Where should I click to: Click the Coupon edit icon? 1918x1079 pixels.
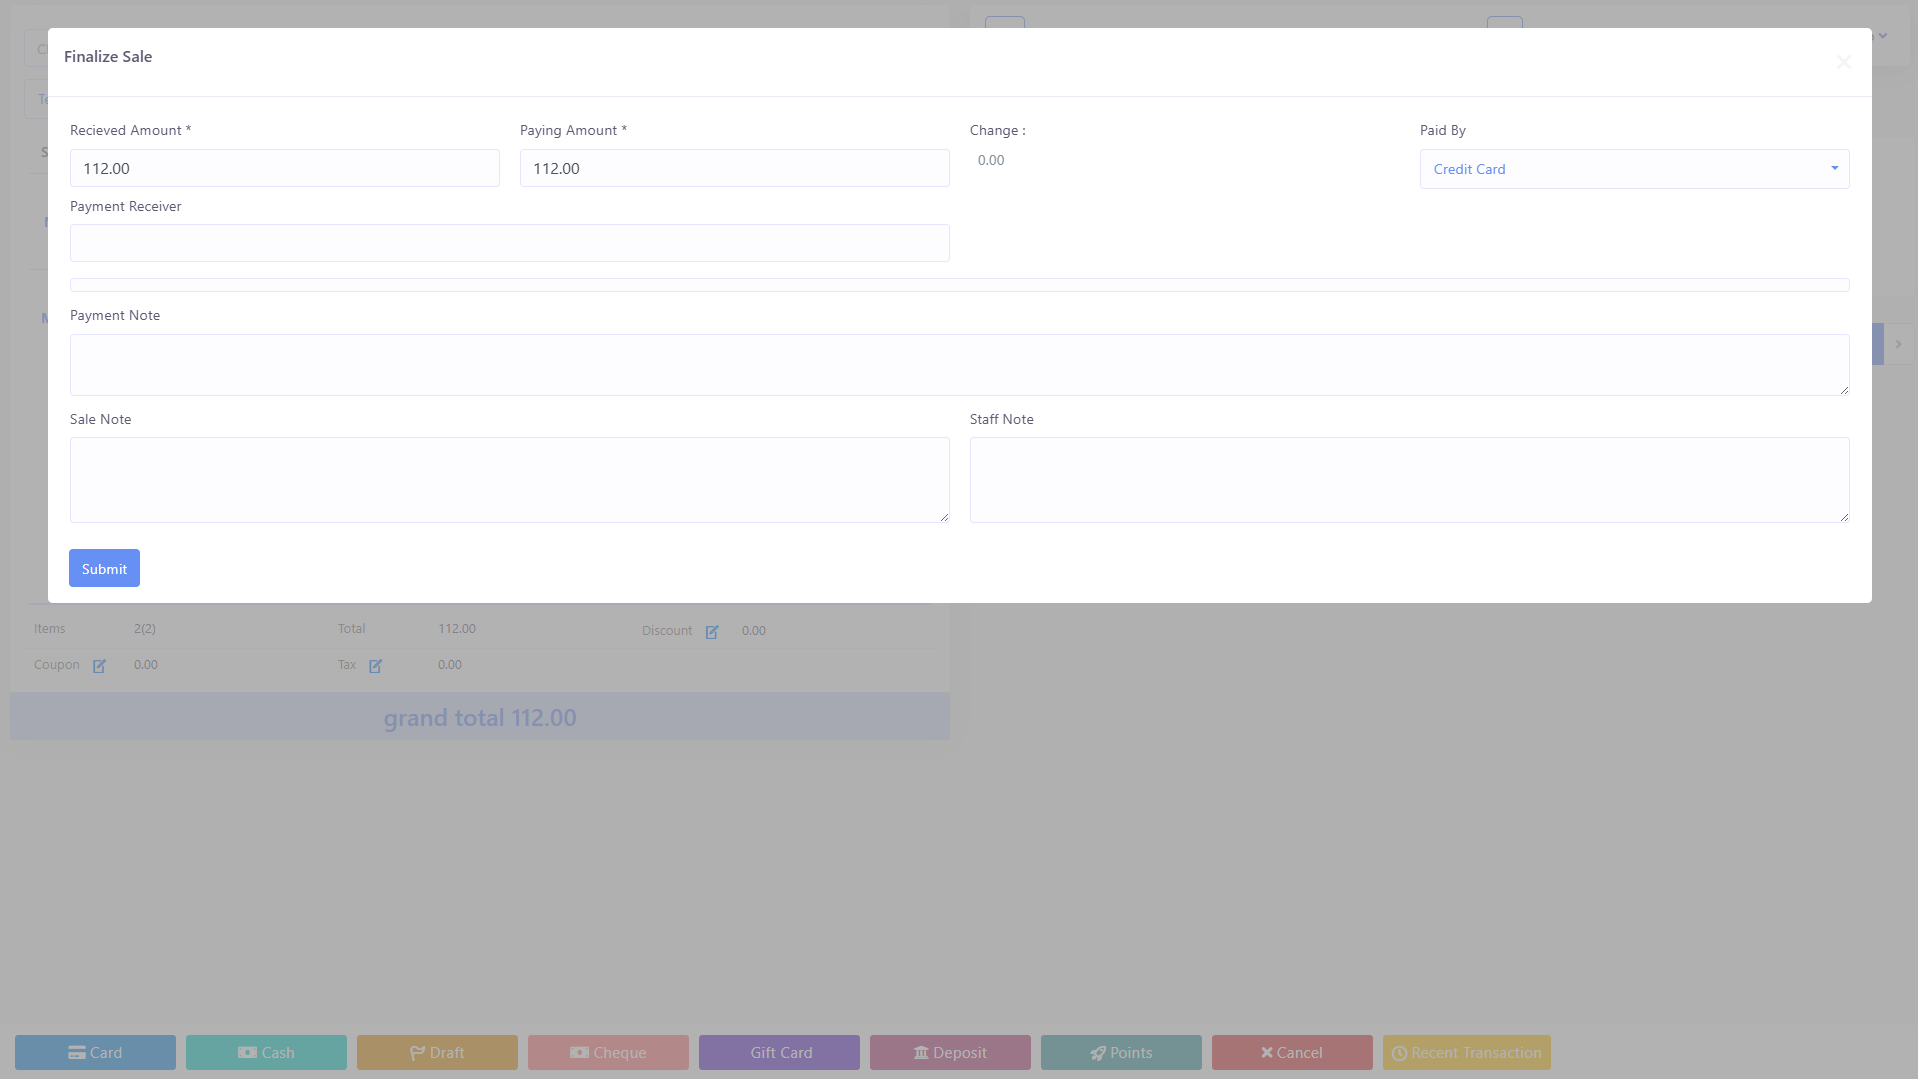(99, 666)
